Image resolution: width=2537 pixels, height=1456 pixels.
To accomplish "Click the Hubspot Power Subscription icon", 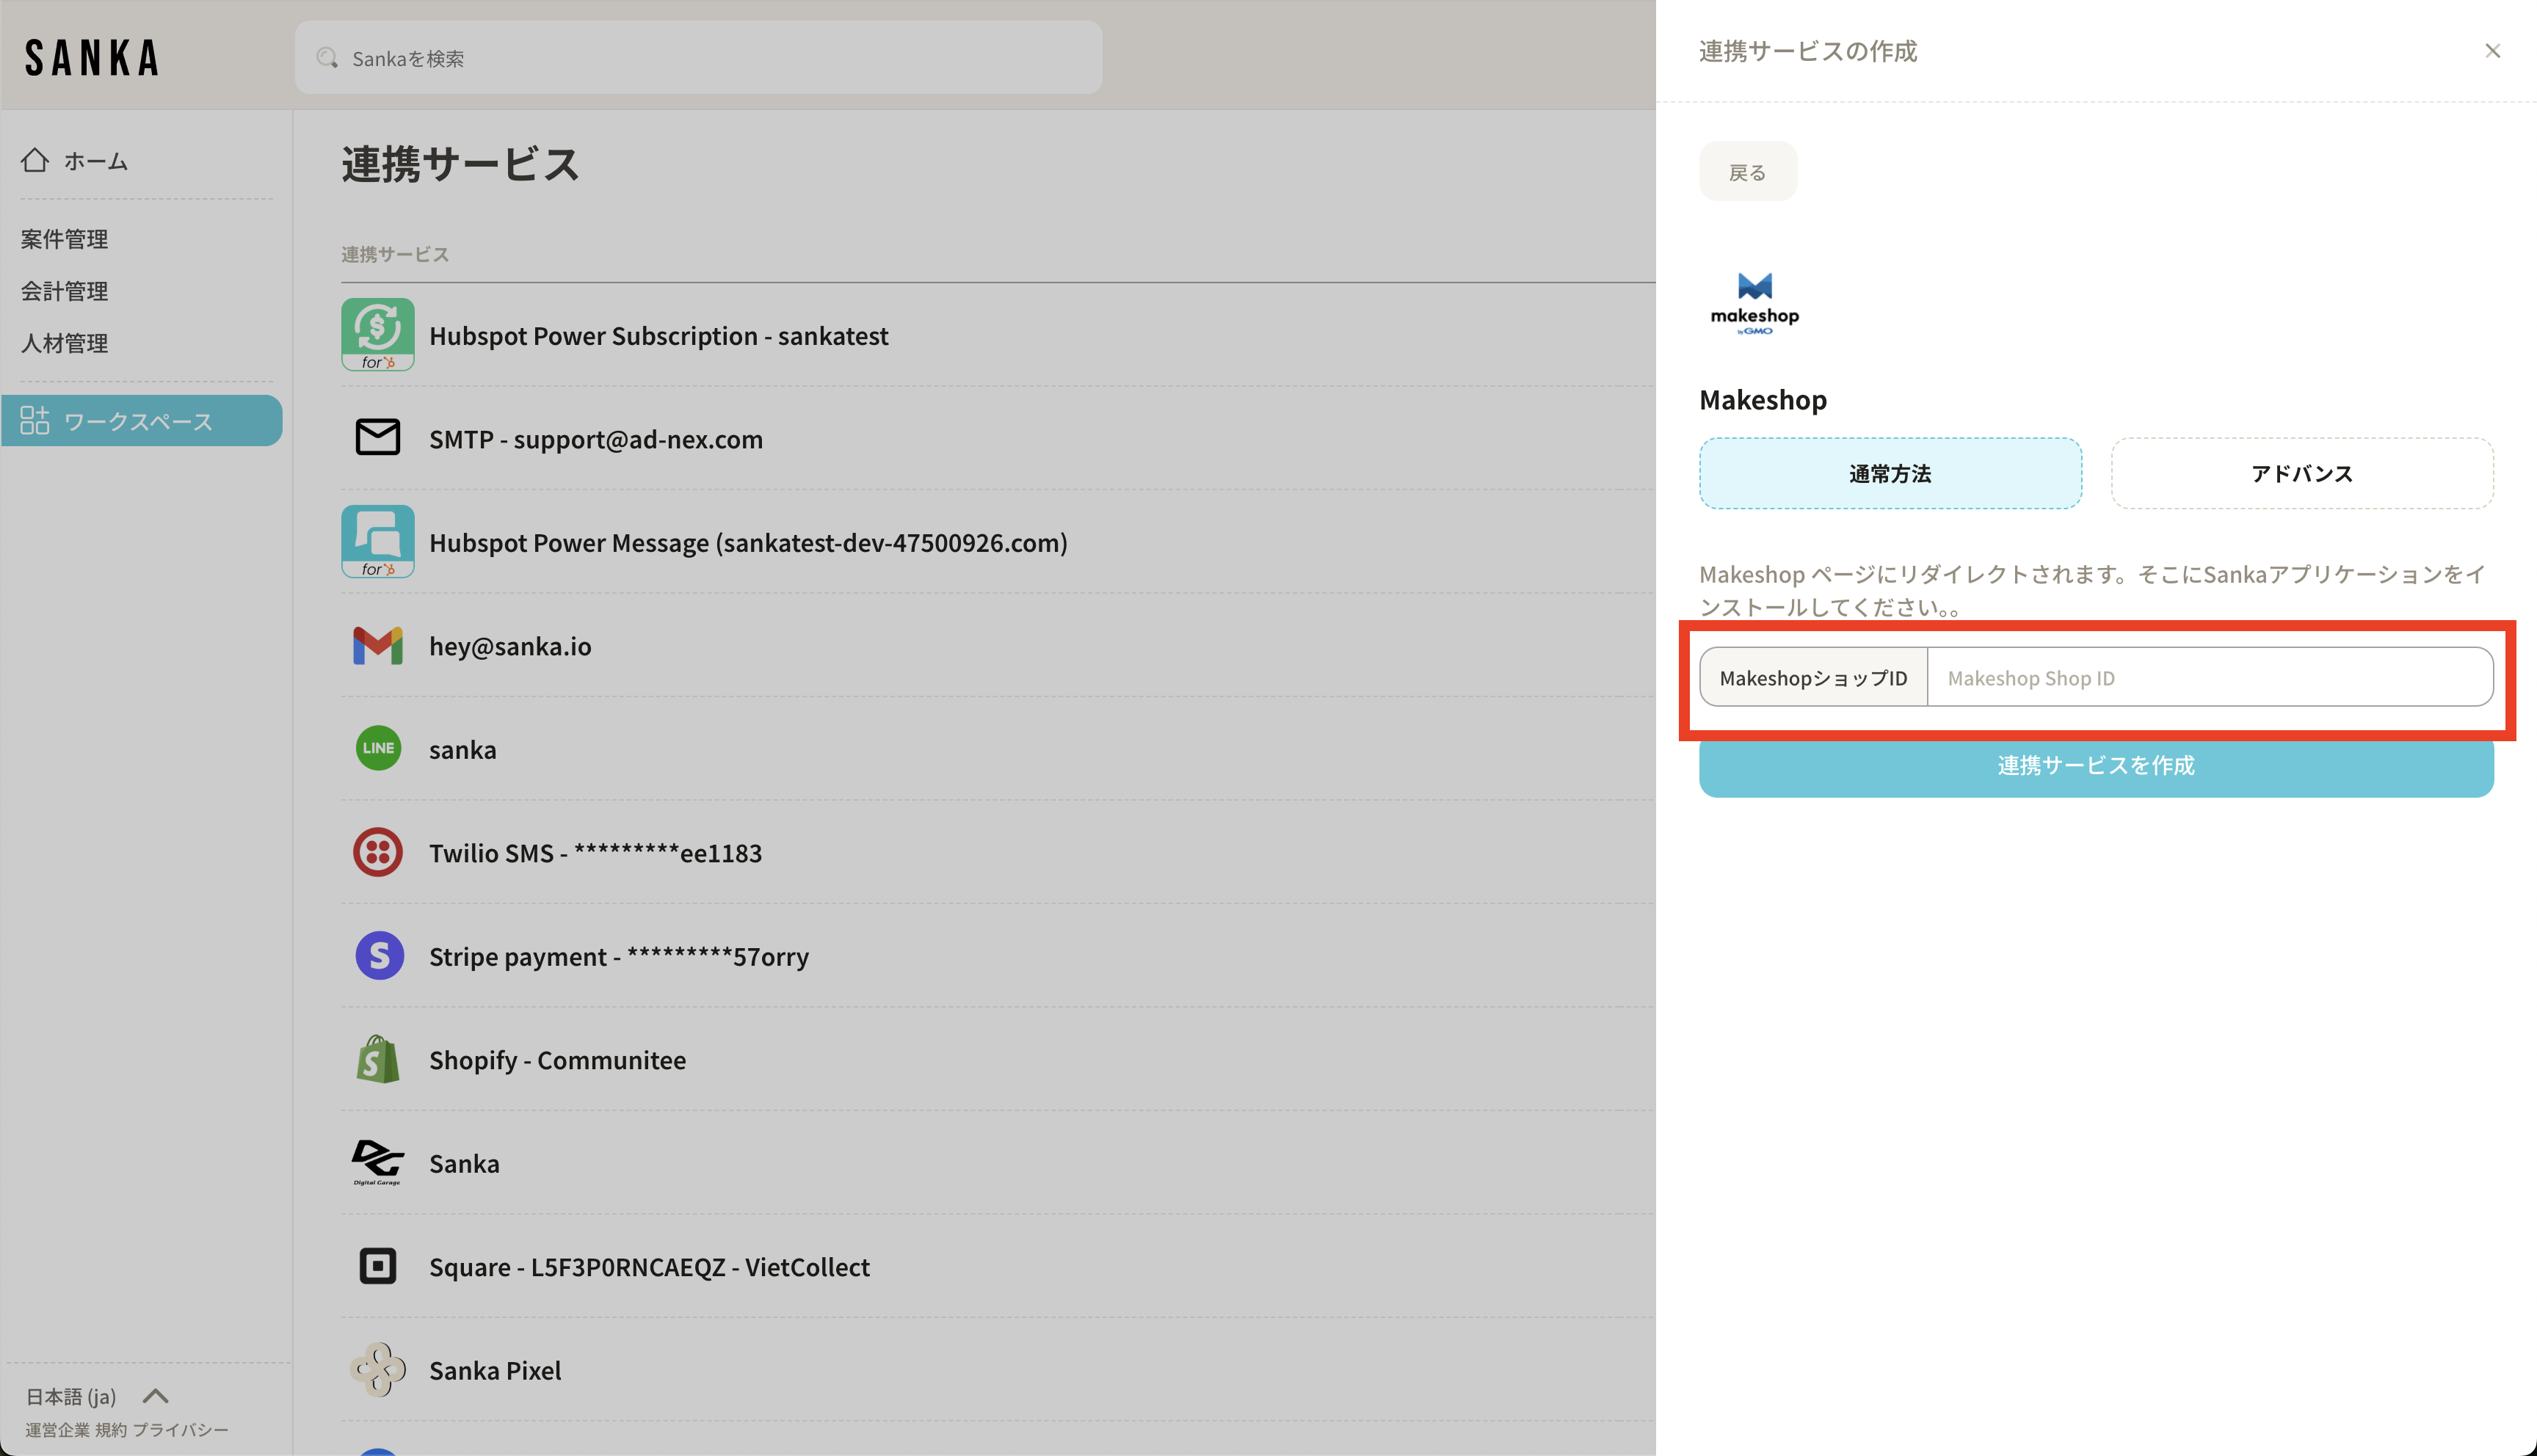I will 377,334.
